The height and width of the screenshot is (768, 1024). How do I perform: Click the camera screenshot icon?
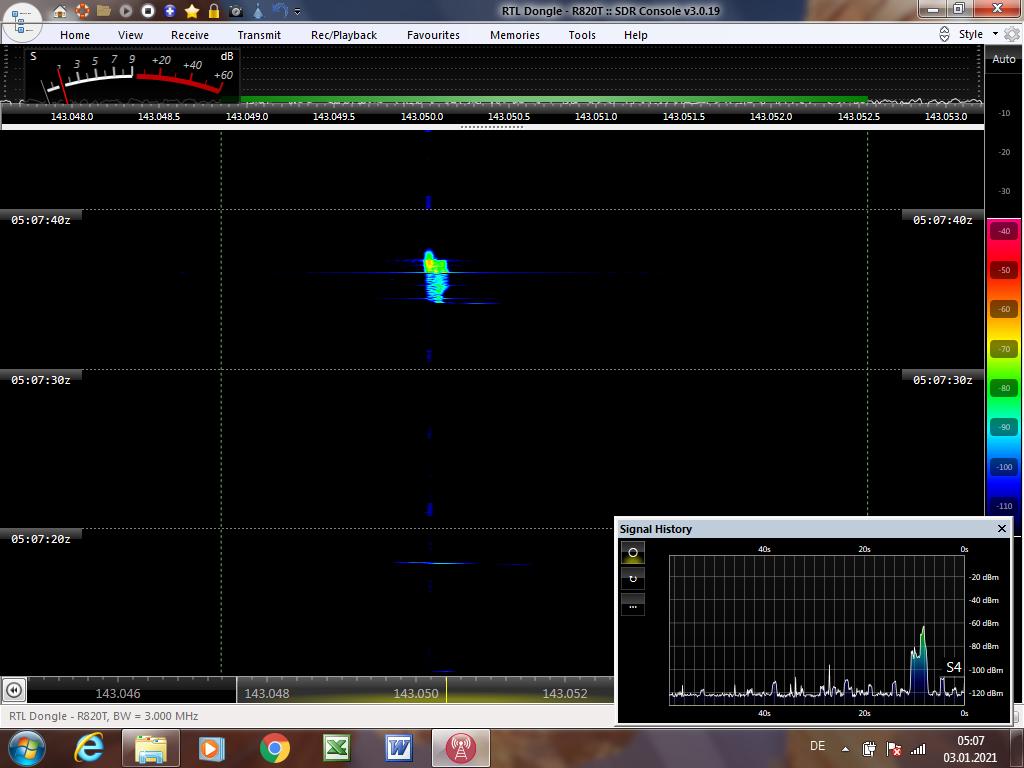coord(236,11)
